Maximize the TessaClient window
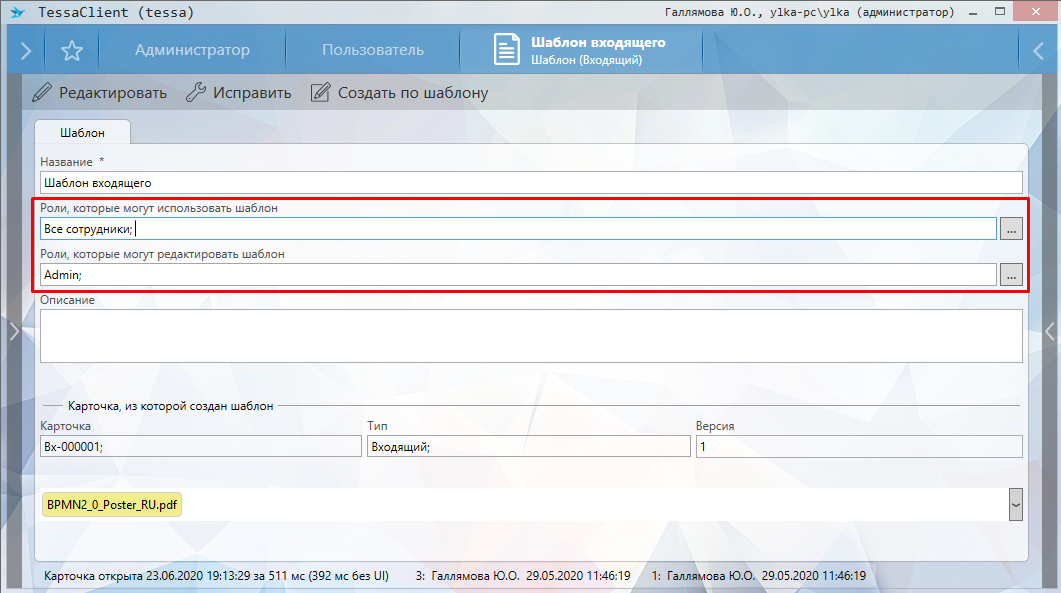 click(1000, 12)
